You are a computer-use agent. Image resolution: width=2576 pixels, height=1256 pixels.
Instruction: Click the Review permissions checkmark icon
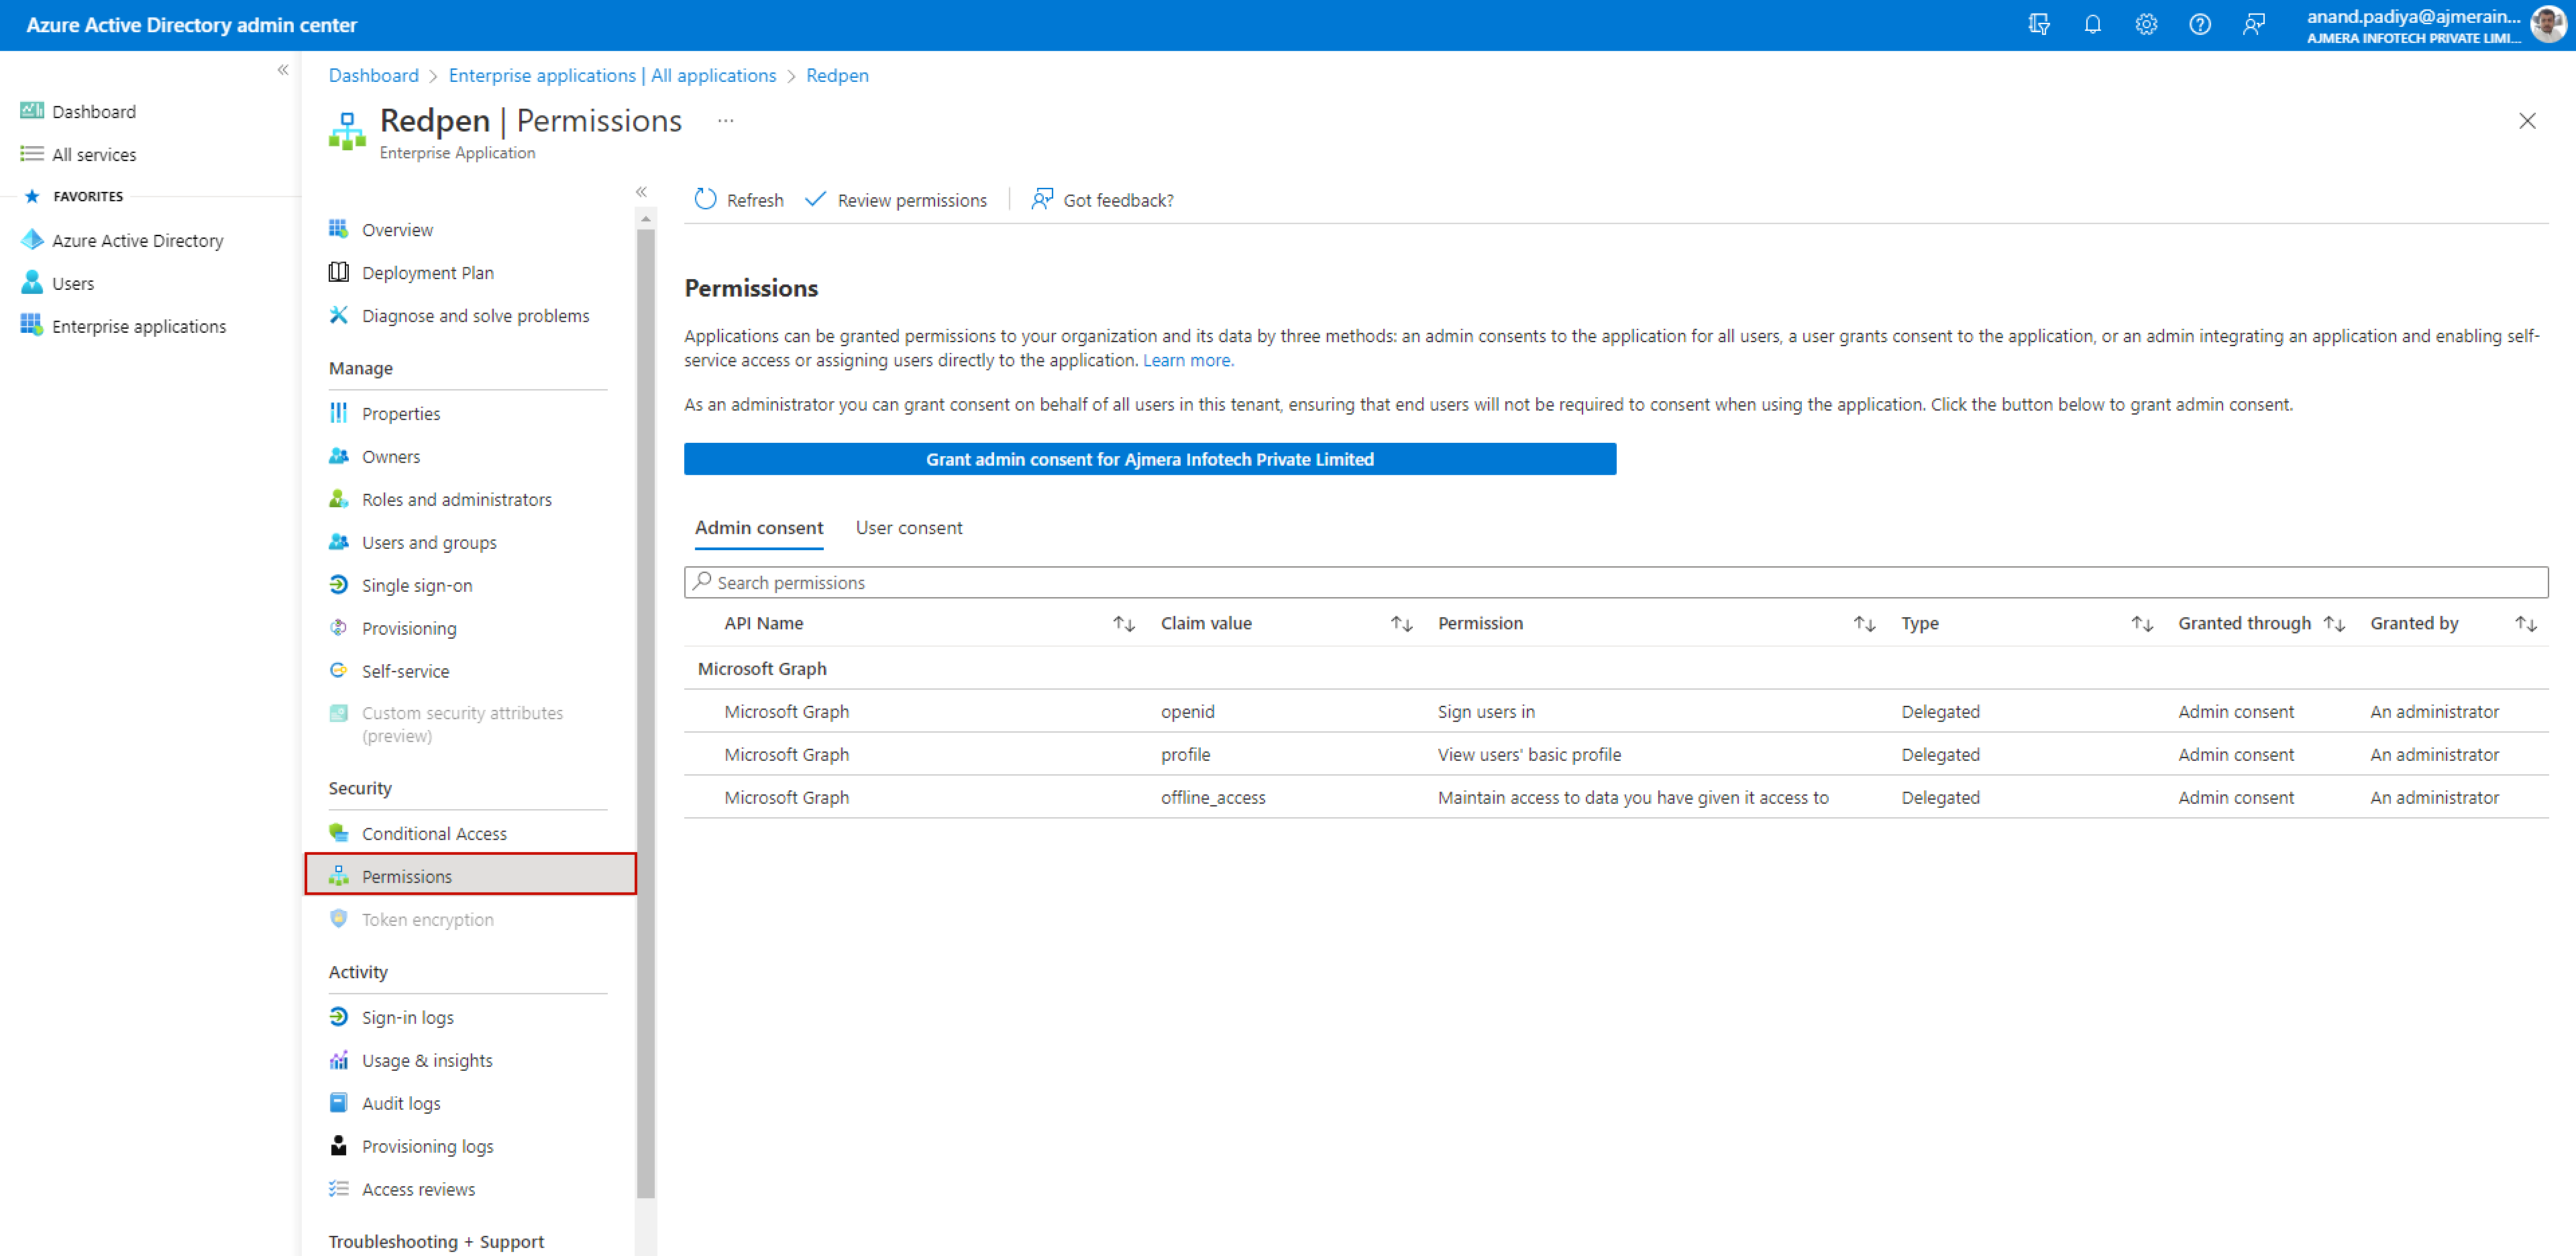point(816,200)
